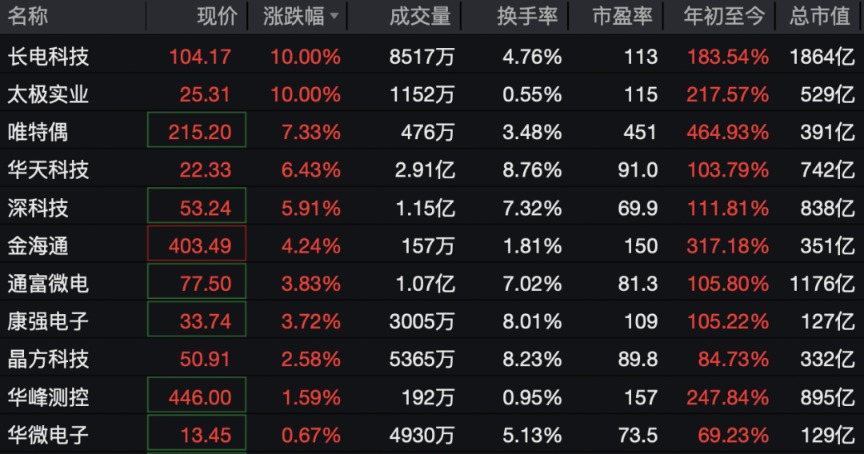Open stock 深科技
864x454 pixels.
[x=37, y=208]
